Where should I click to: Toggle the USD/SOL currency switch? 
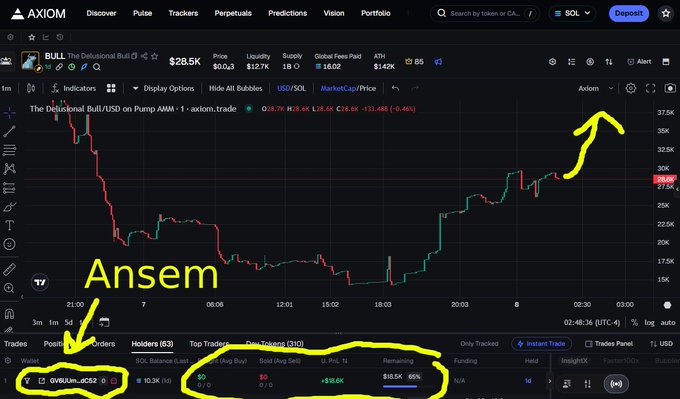tap(291, 88)
